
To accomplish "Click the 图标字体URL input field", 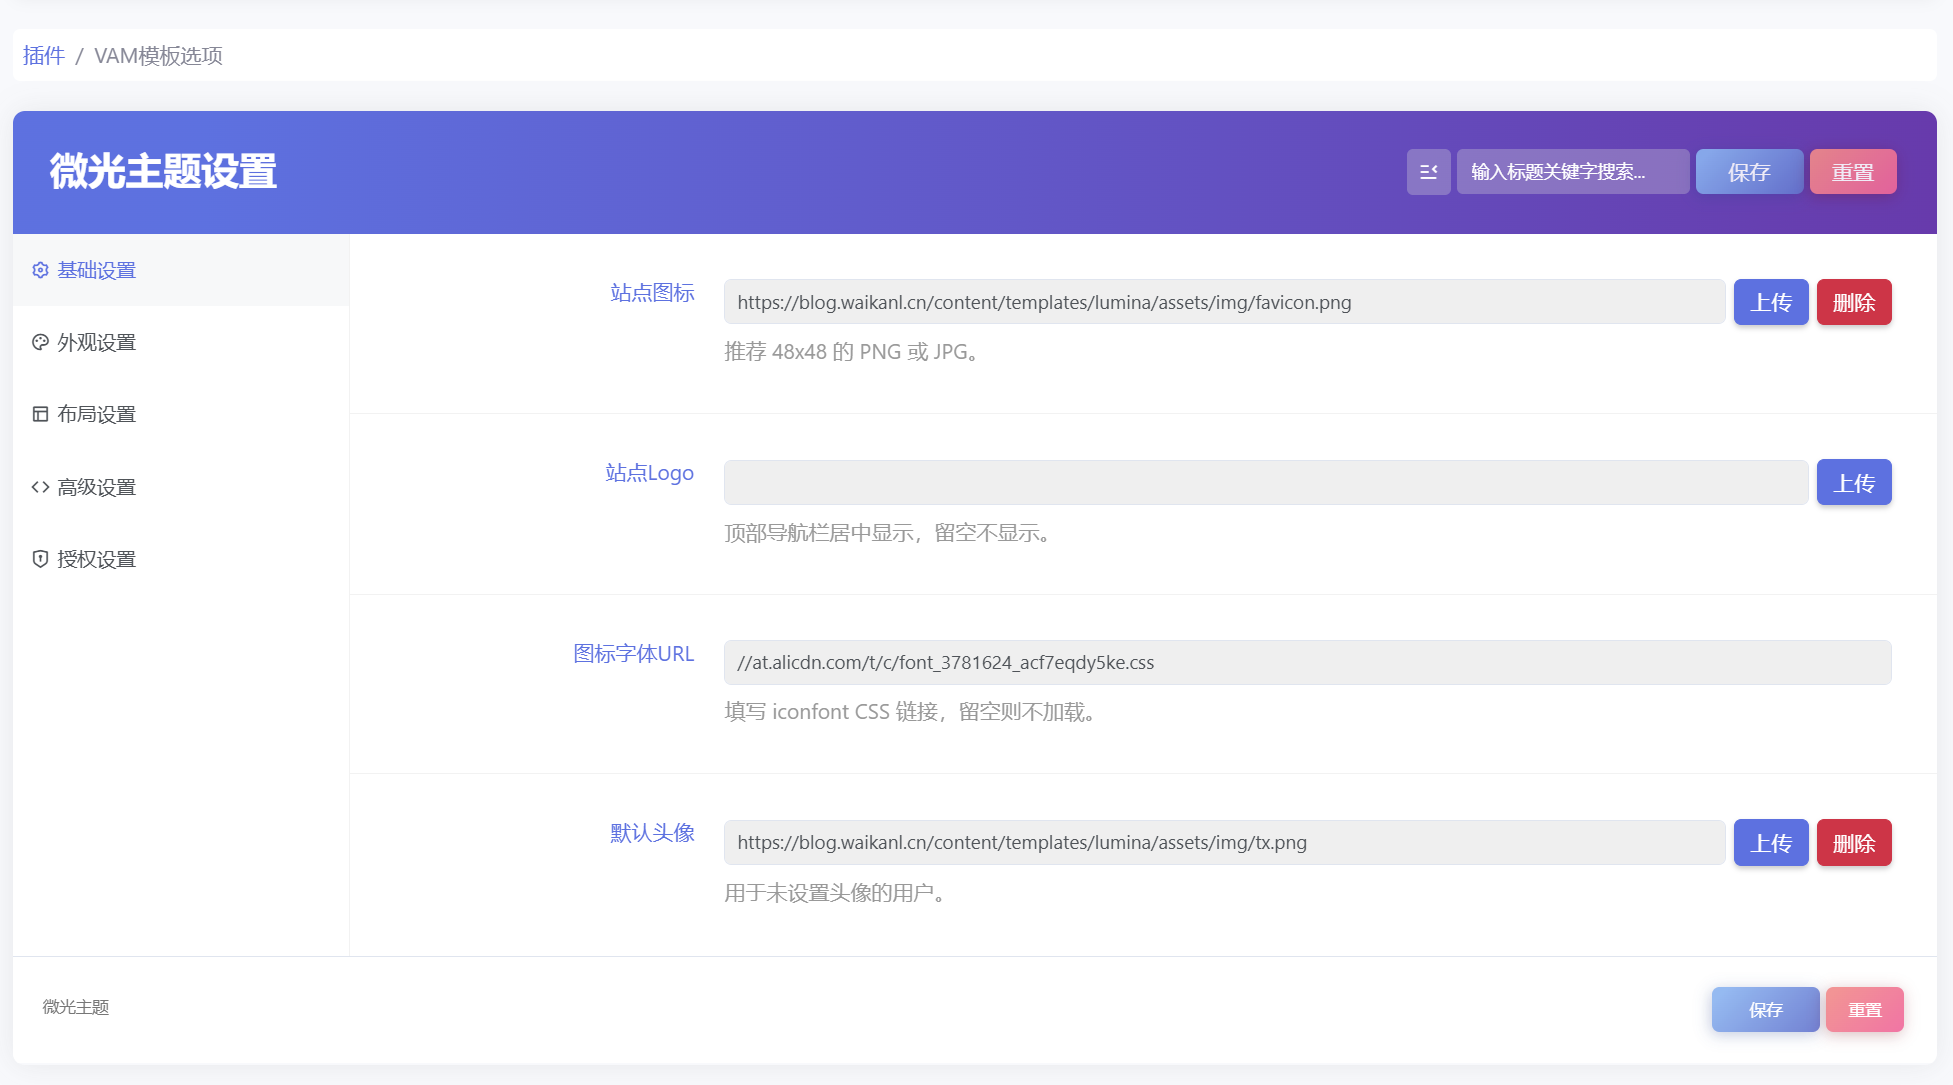I will click(x=1308, y=662).
